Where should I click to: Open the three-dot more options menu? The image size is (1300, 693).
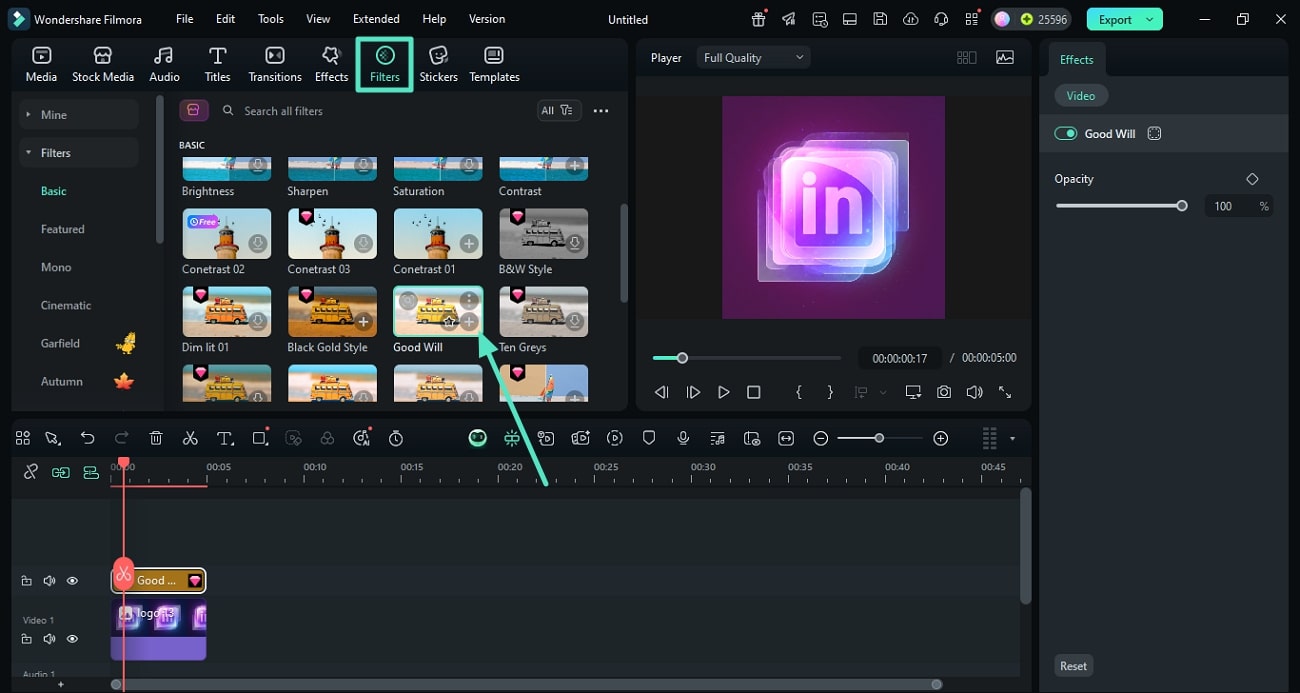pyautogui.click(x=601, y=111)
